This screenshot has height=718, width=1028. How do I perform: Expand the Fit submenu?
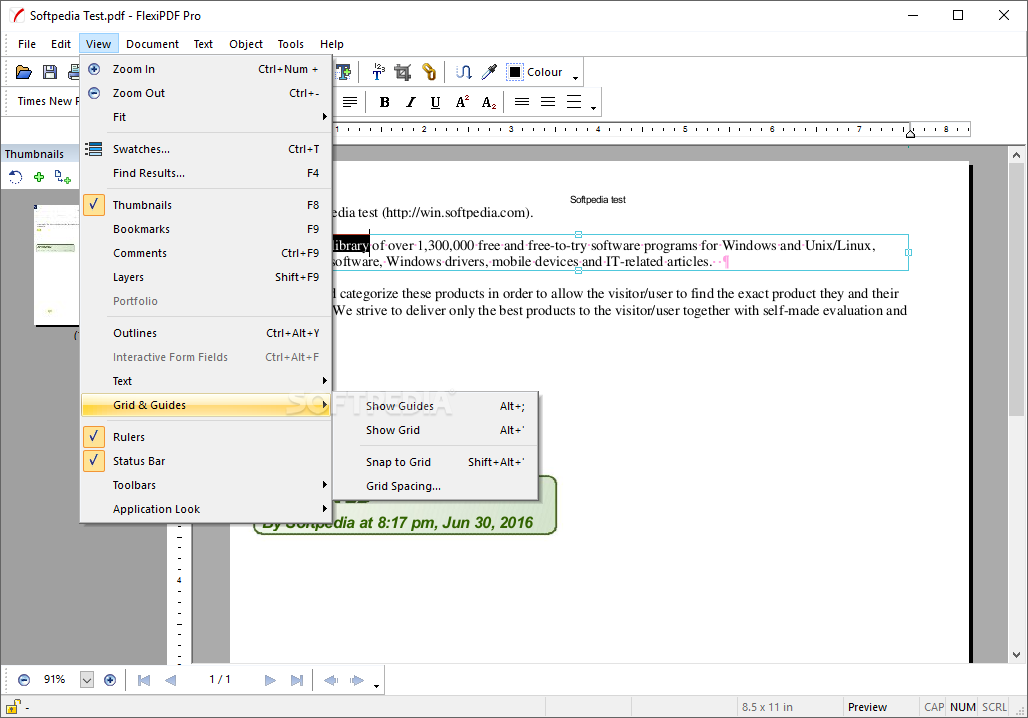click(206, 117)
